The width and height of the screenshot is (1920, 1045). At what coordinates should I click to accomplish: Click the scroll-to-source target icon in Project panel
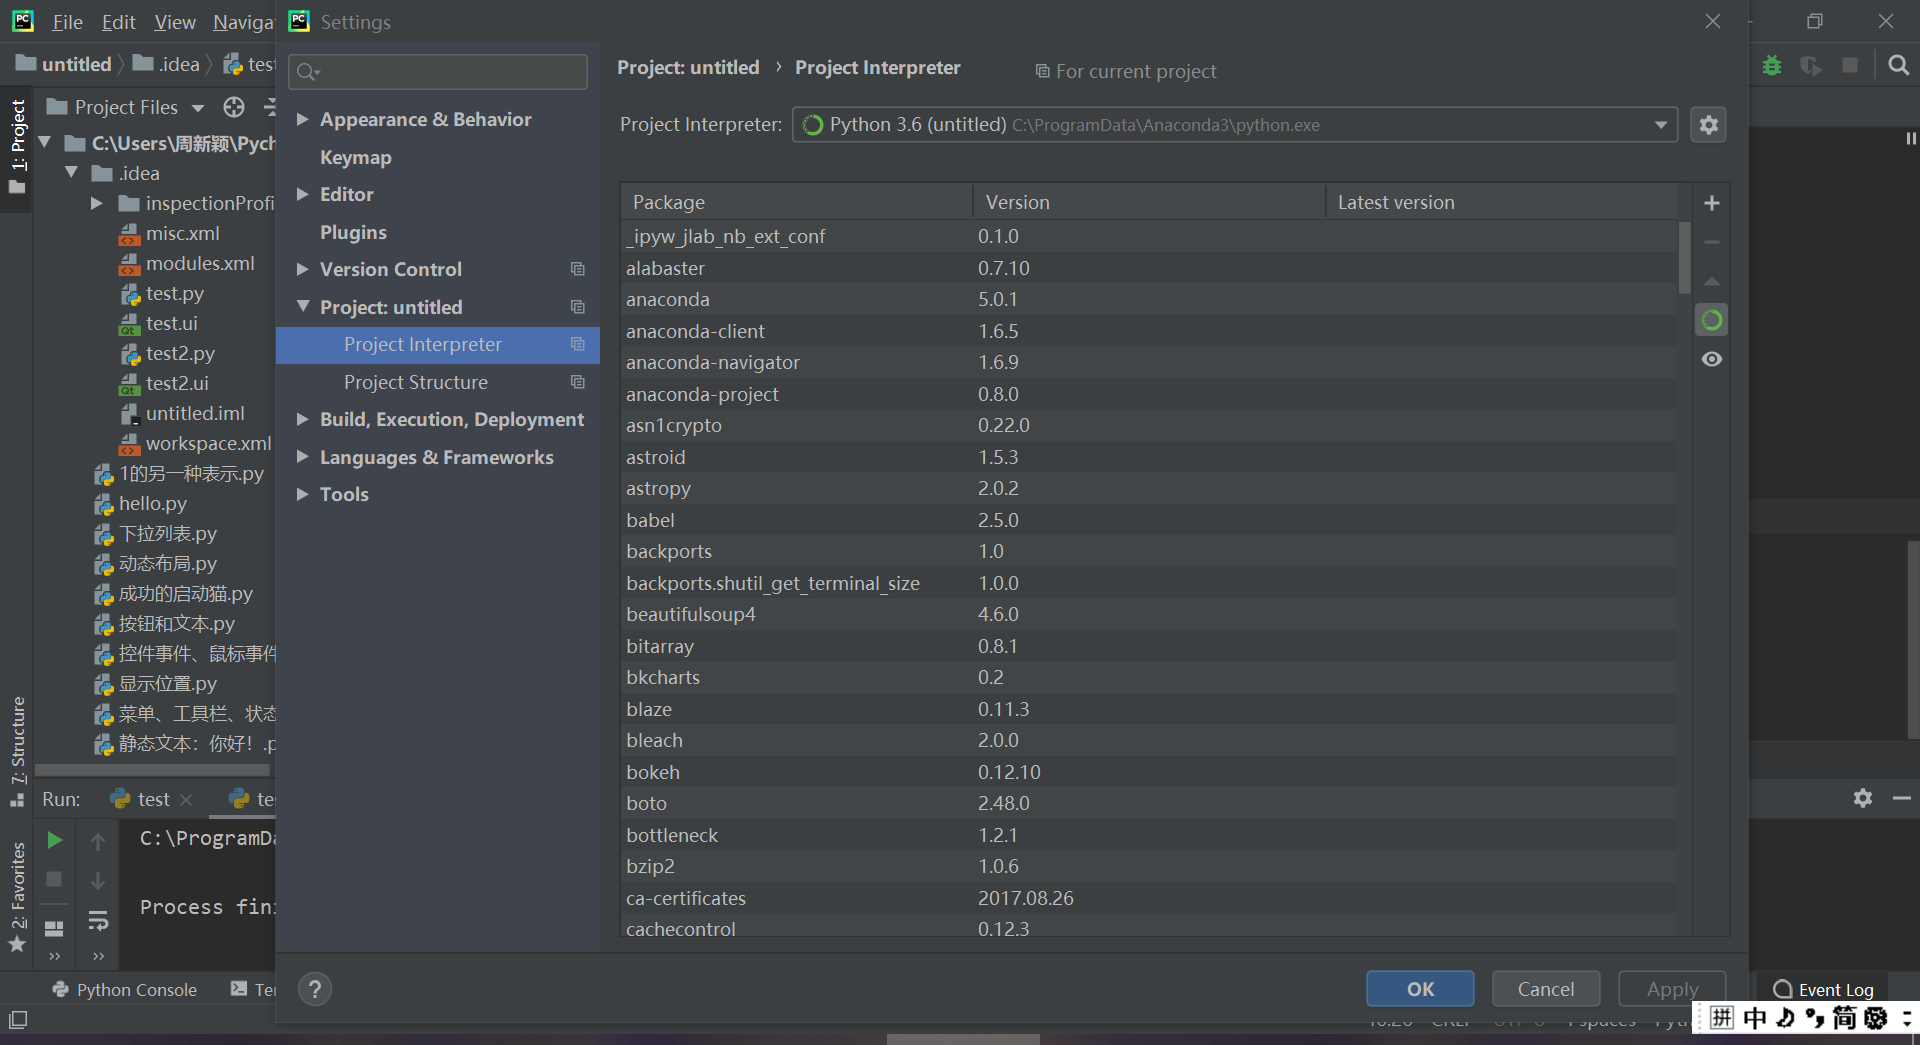234,107
